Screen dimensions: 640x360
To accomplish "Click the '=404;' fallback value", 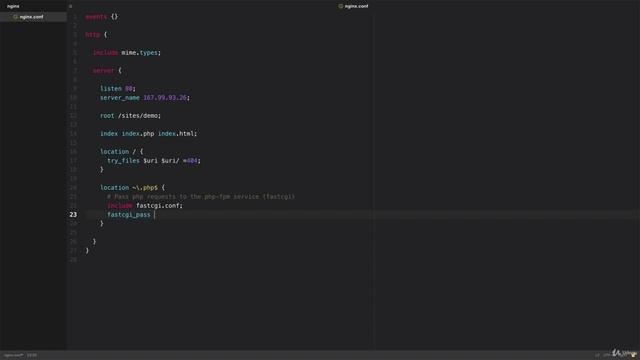I will click(191, 160).
